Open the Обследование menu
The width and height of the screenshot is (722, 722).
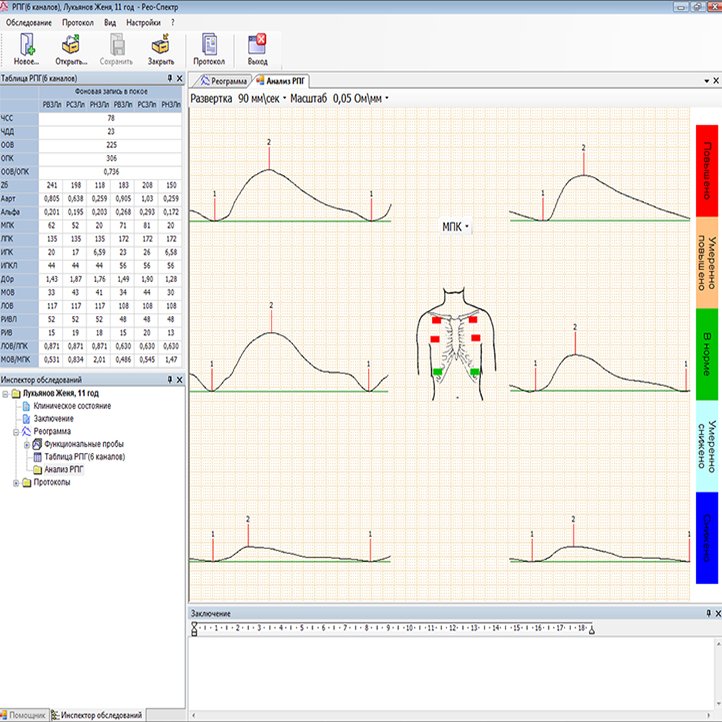pos(29,23)
